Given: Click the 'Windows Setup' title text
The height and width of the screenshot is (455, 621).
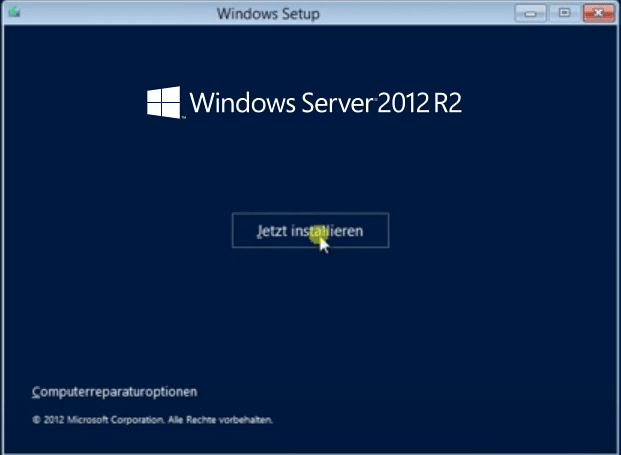Looking at the screenshot, I should tap(268, 14).
